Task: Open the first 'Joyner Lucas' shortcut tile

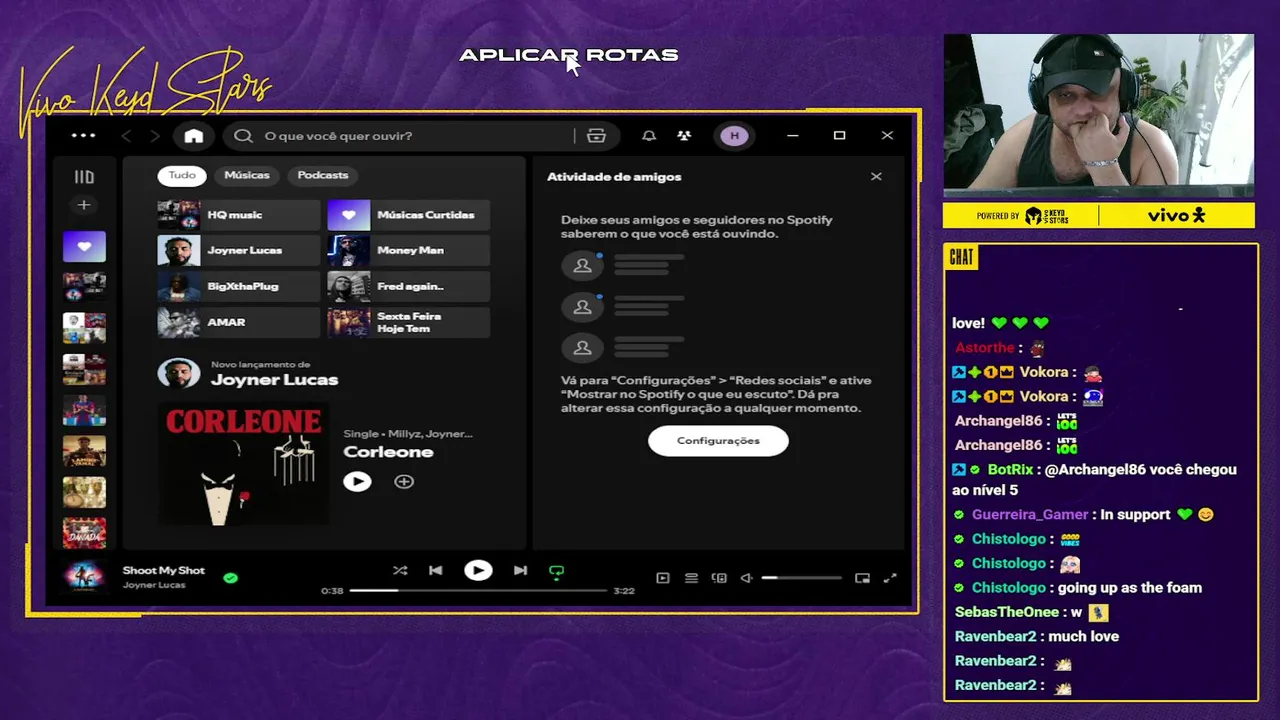Action: [x=239, y=251]
